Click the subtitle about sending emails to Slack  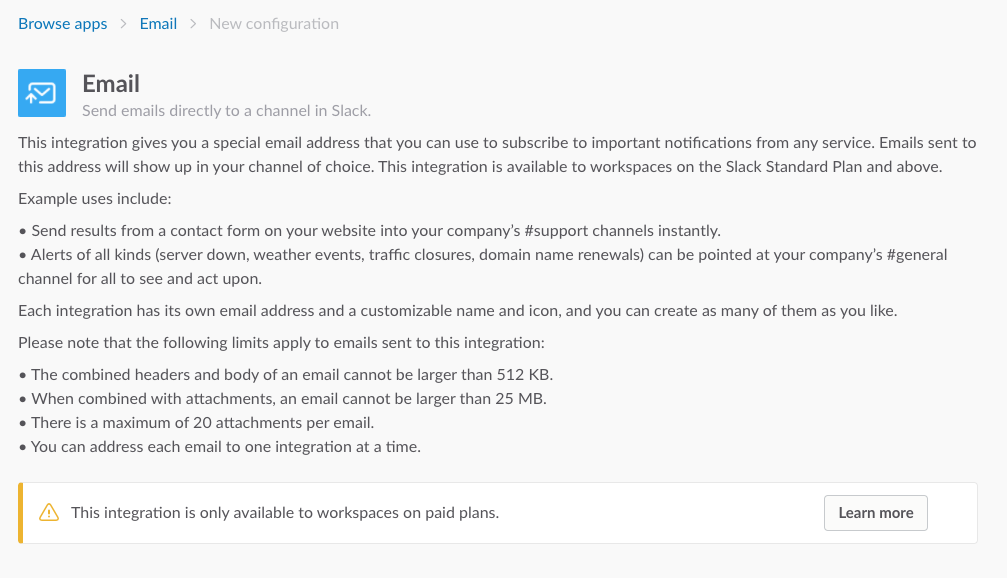(226, 110)
